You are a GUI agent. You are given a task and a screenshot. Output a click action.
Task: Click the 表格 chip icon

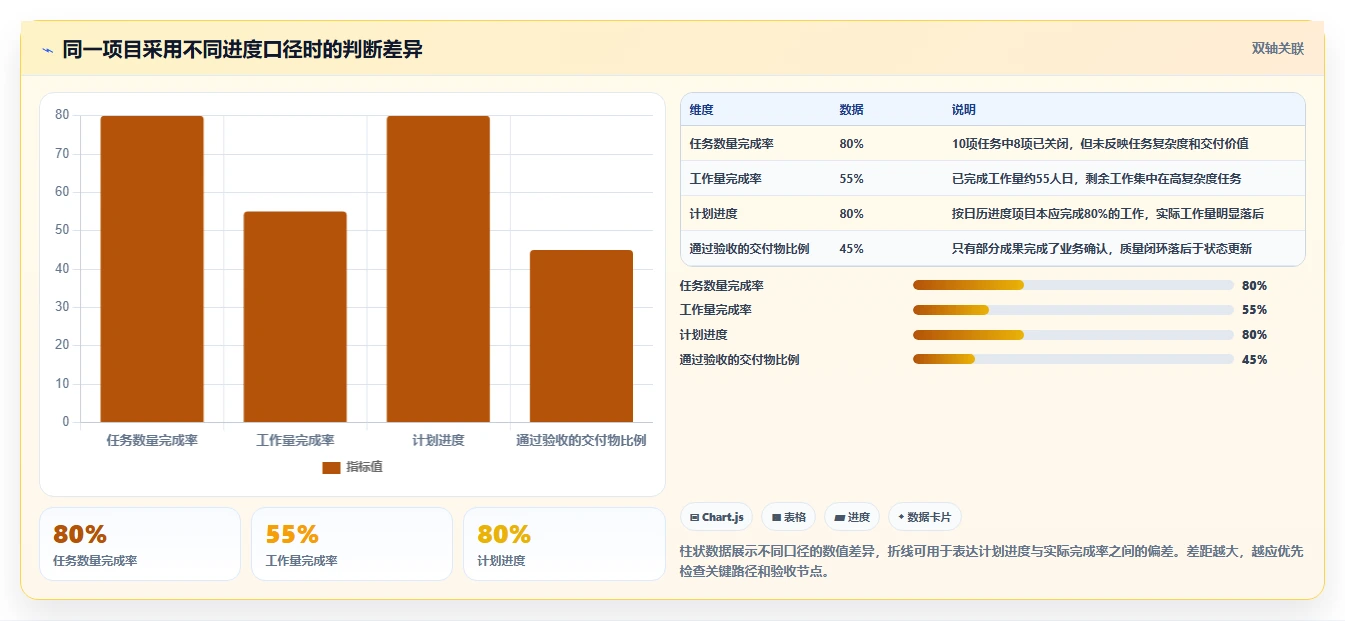[x=775, y=518]
